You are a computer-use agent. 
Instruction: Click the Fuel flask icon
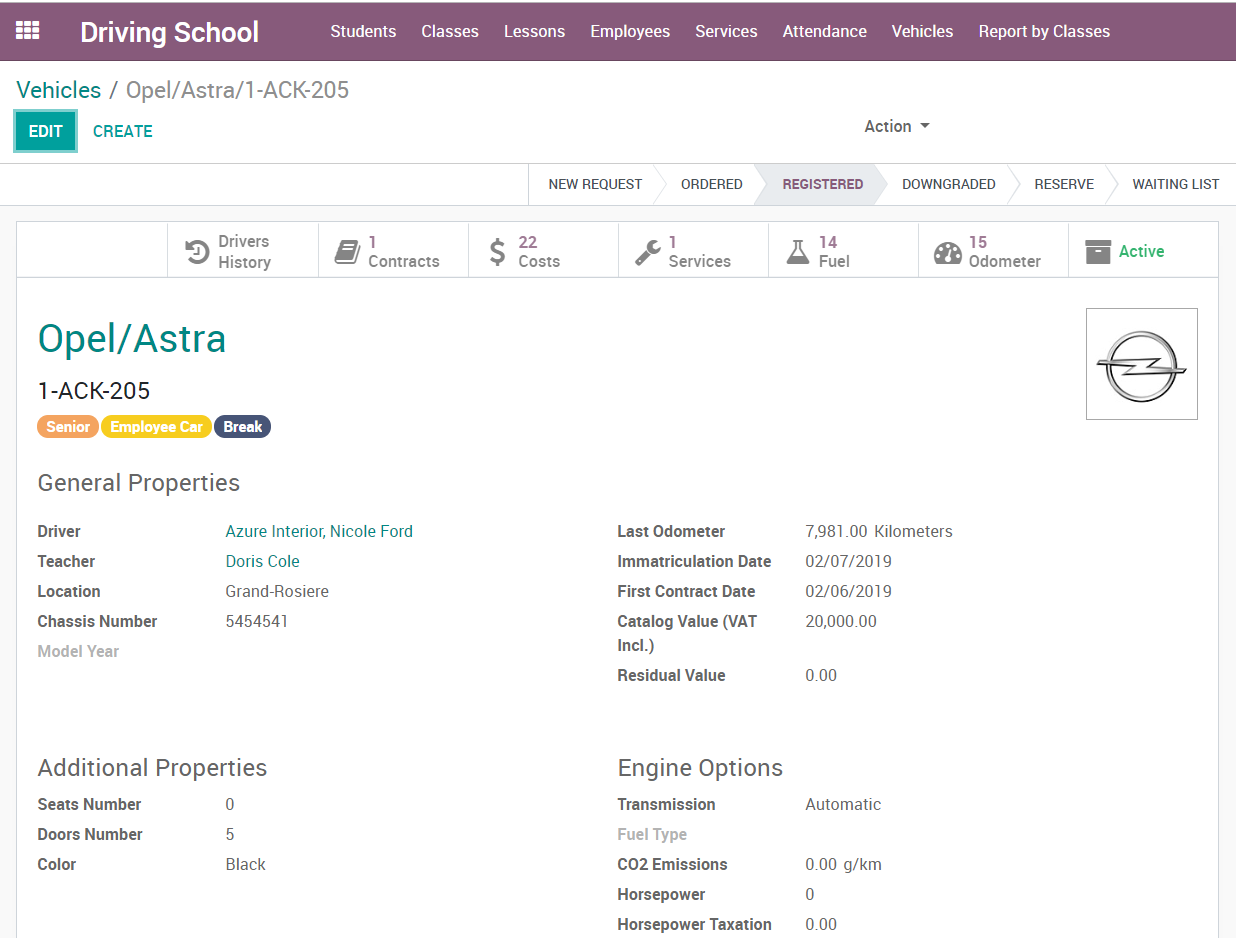[x=797, y=252]
